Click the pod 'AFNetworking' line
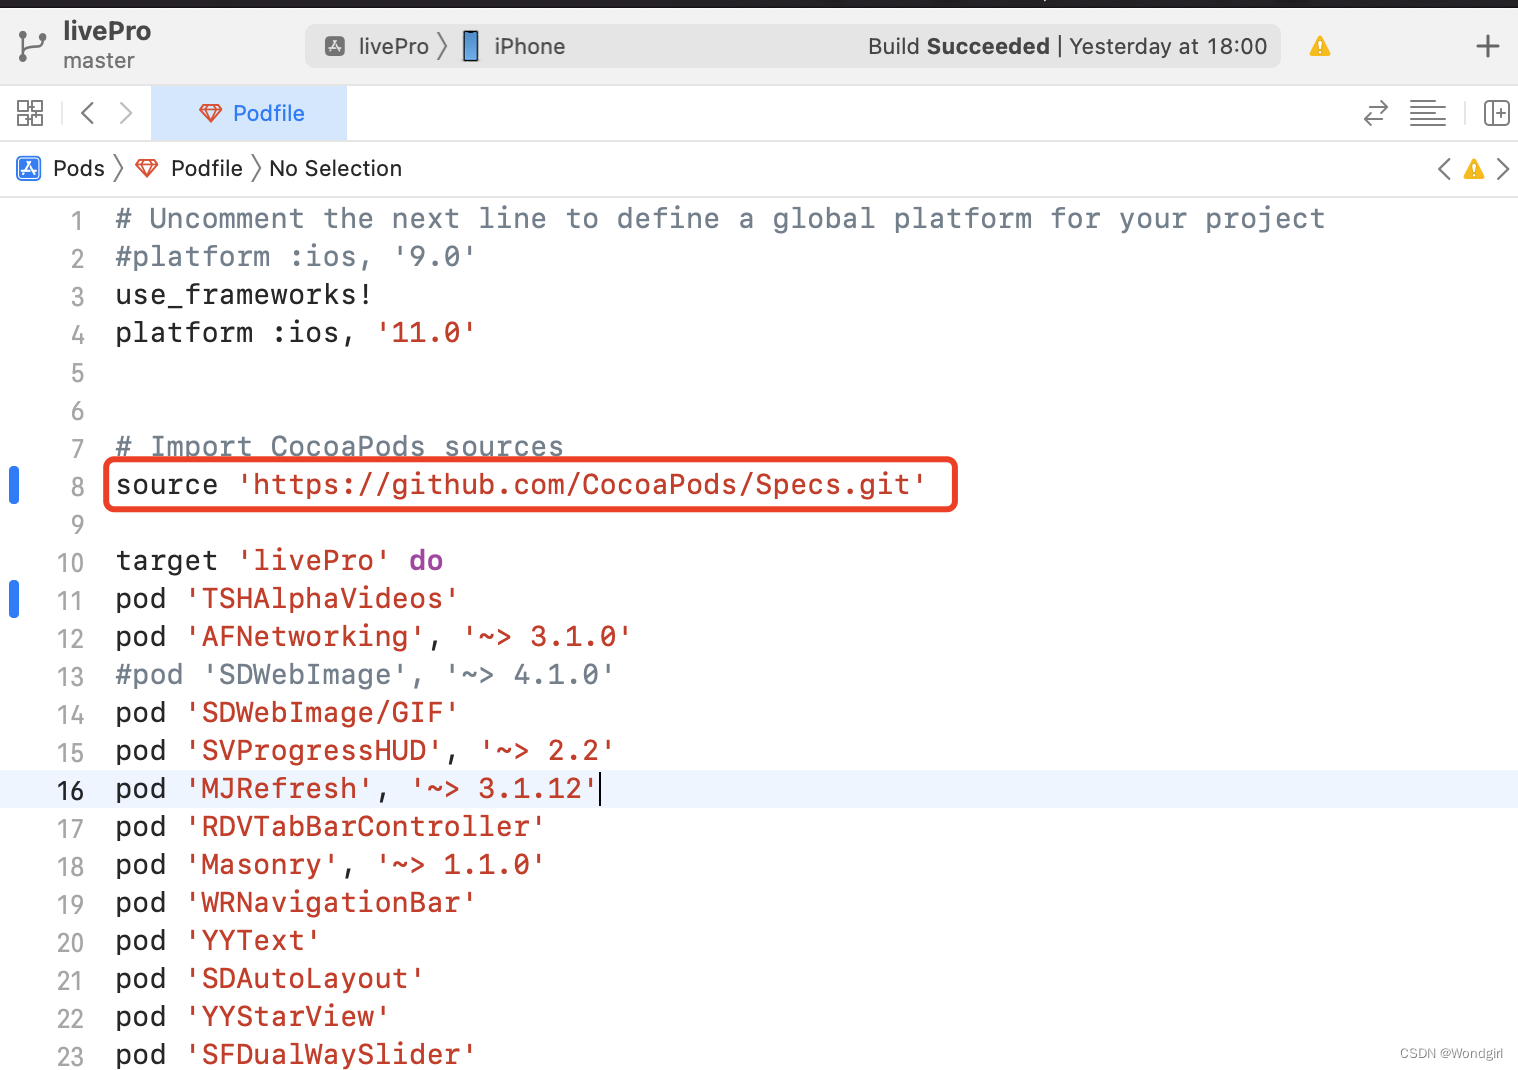This screenshot has width=1518, height=1070. (x=373, y=636)
